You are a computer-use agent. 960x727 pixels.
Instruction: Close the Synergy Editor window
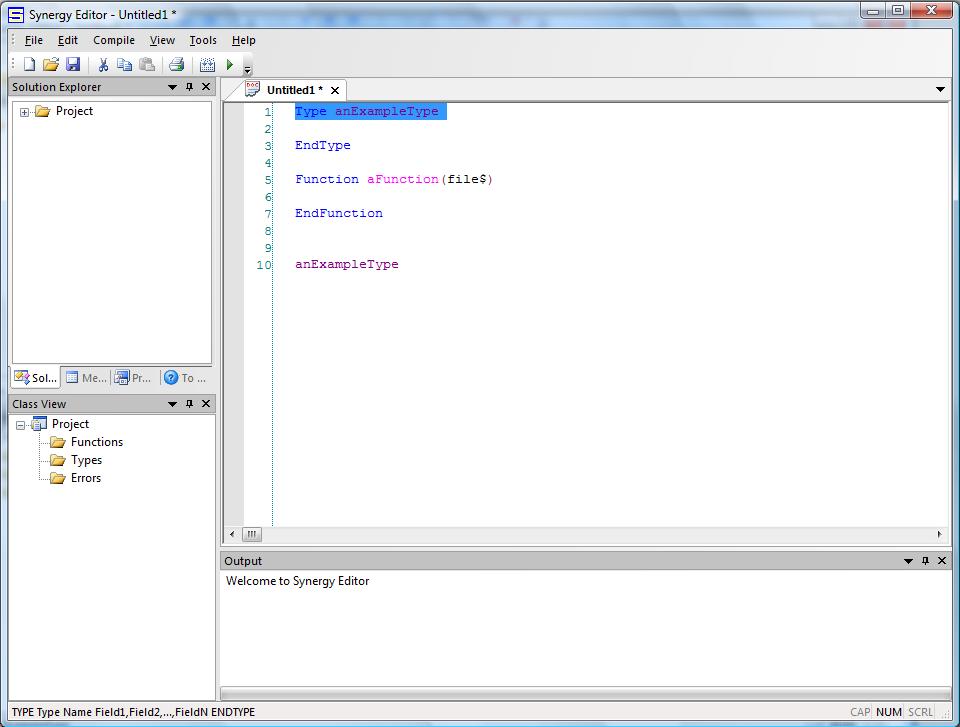point(931,10)
